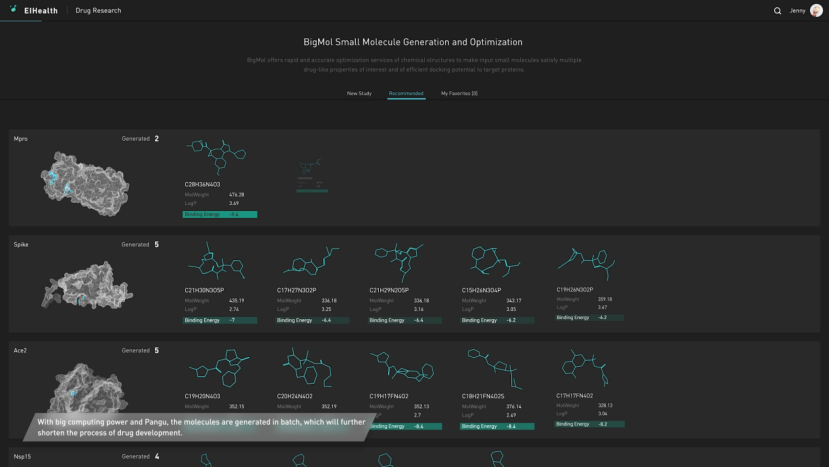This screenshot has width=830, height=467.
Task: Open molecule structure C21H30N3O5P
Action: (x=216, y=262)
